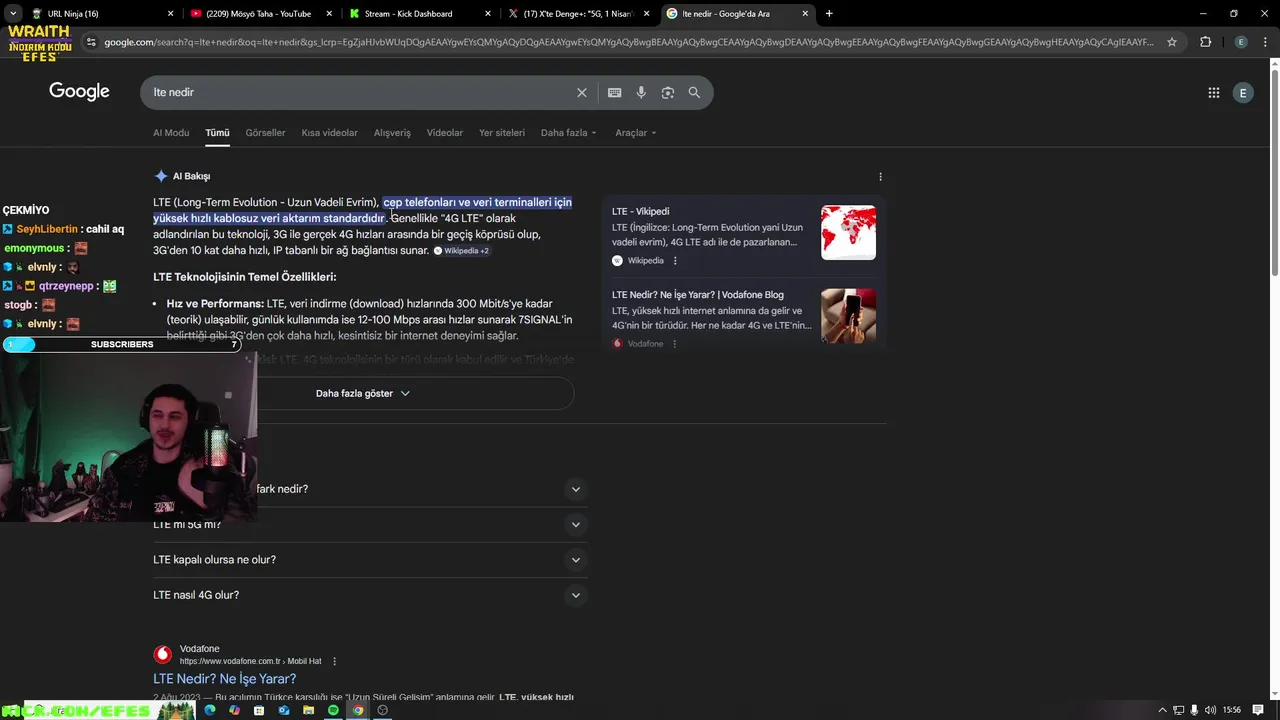Open the Vodafone 'LTE Nedir? Ne İşe Yarar?' result
This screenshot has width=1280, height=720.
coord(224,679)
